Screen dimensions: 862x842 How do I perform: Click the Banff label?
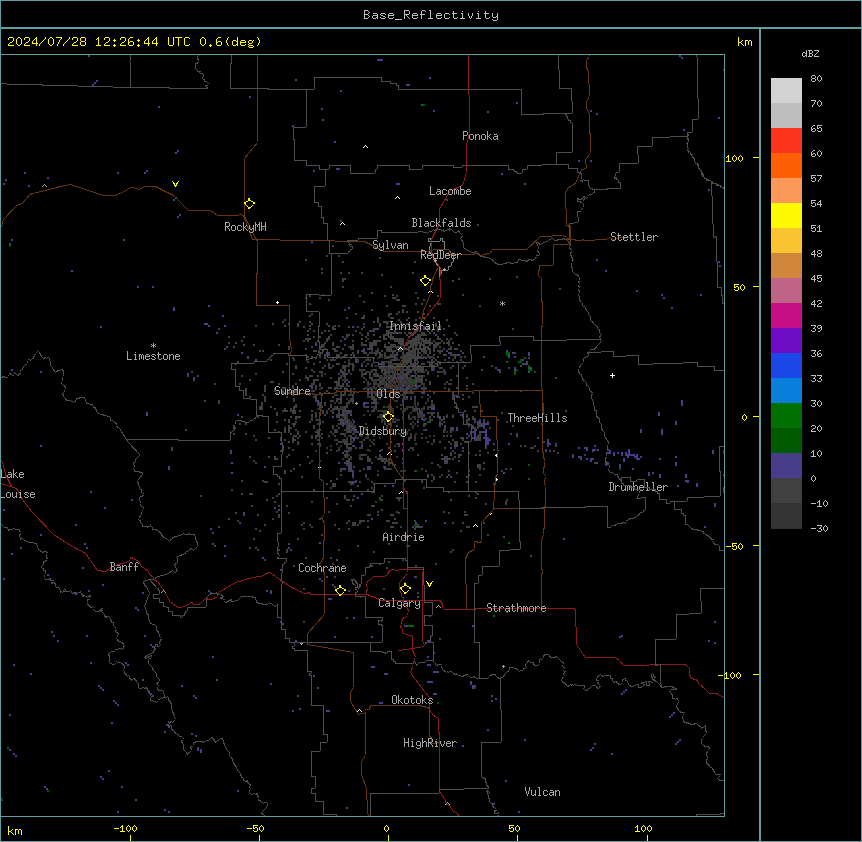[x=124, y=567]
